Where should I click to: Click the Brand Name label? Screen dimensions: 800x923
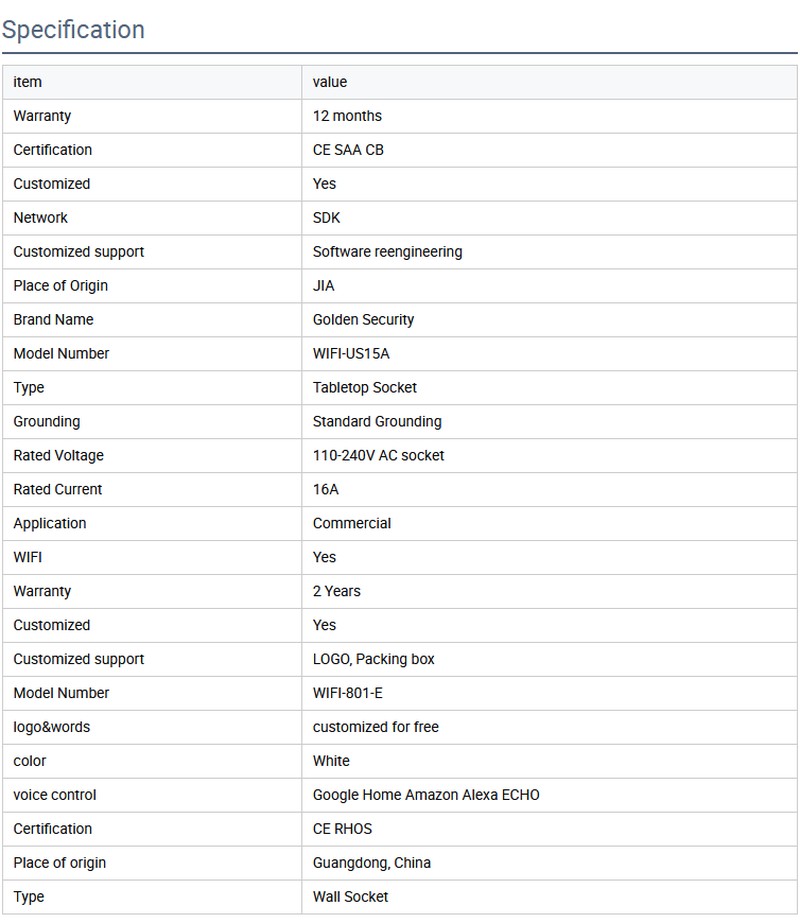[53, 320]
